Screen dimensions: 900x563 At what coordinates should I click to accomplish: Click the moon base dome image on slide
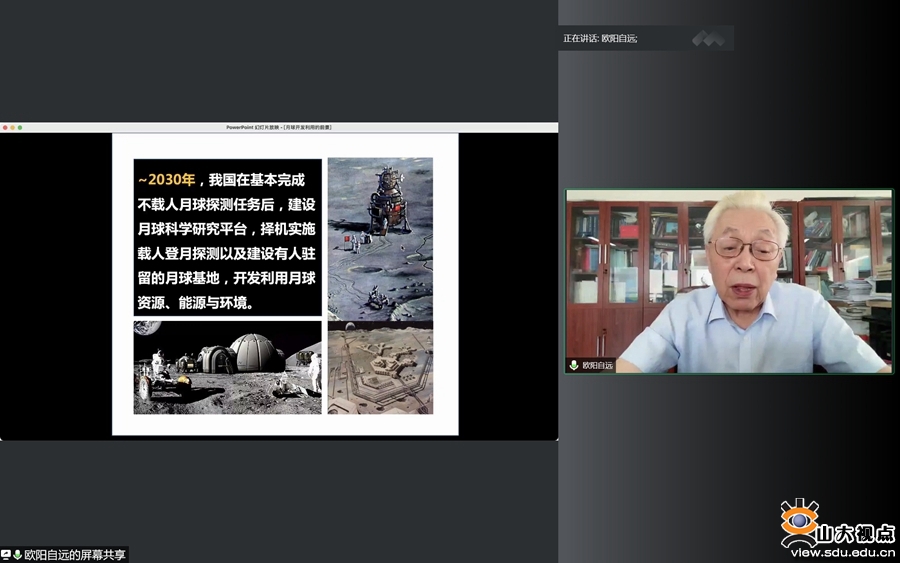coord(227,367)
